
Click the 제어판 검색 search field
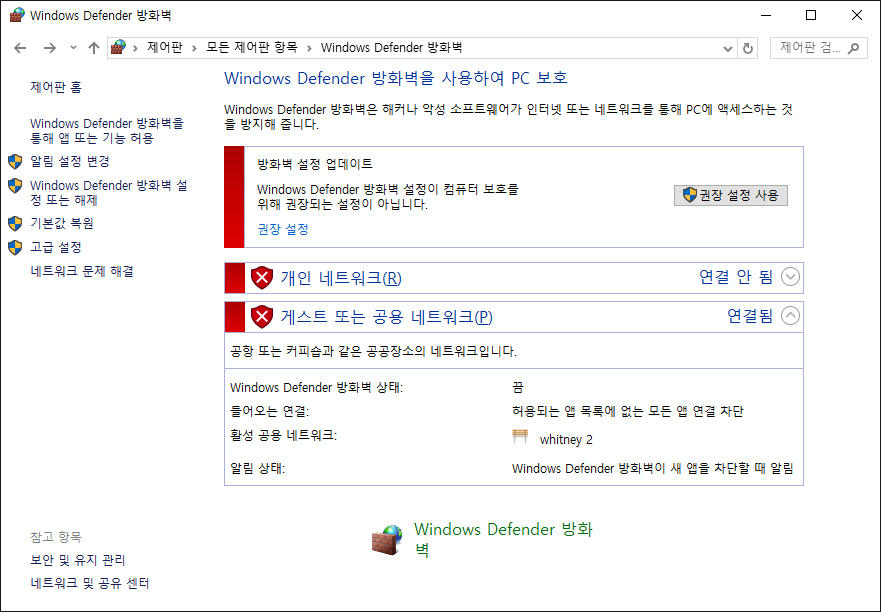(x=810, y=48)
